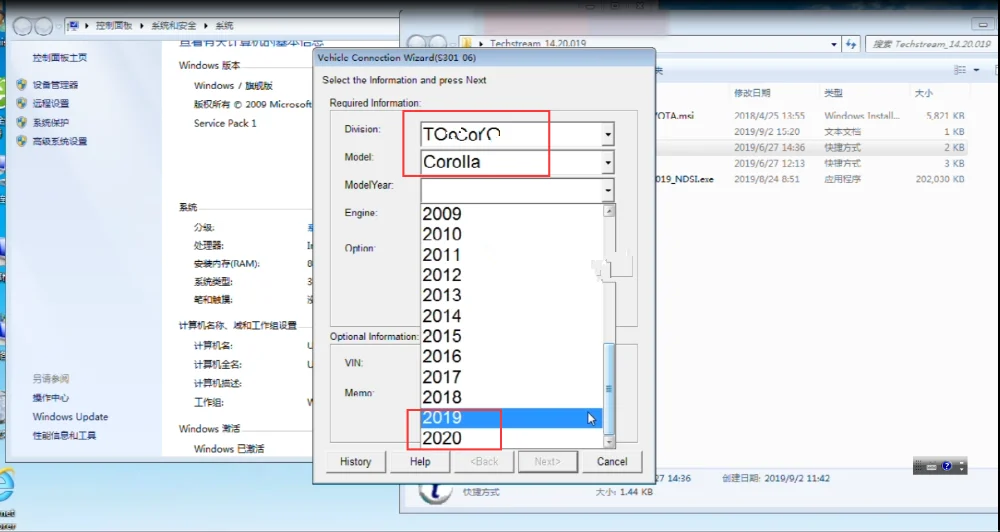Click the 大小 column header in Explorer

click(923, 93)
